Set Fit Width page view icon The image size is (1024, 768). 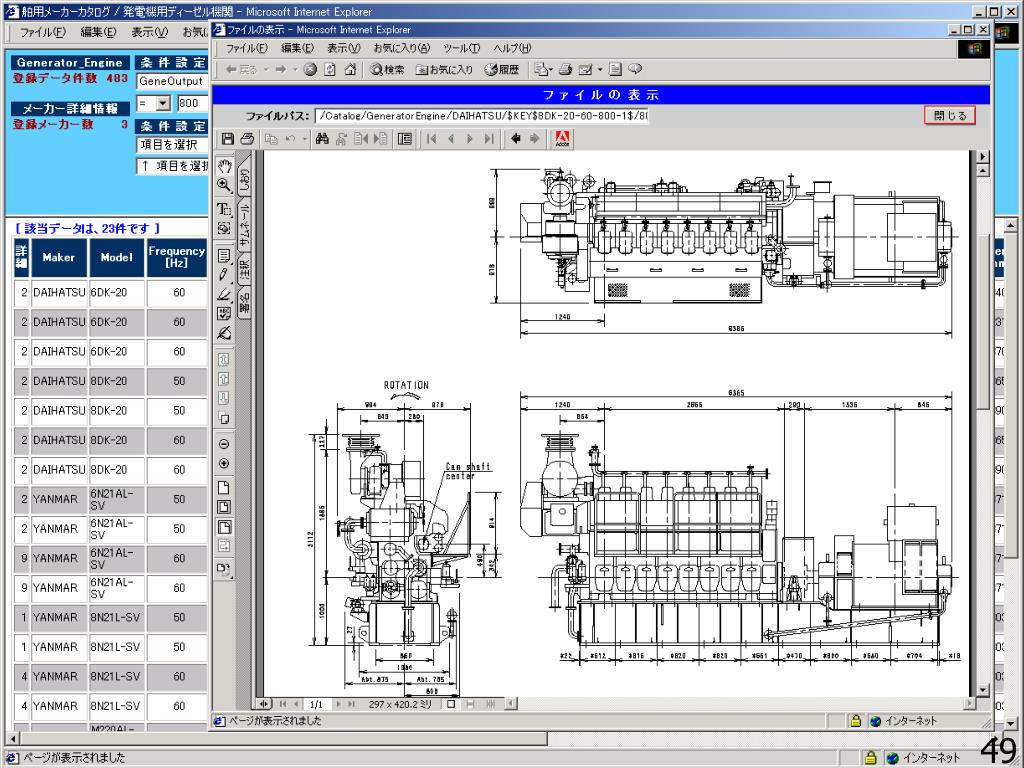(x=224, y=527)
